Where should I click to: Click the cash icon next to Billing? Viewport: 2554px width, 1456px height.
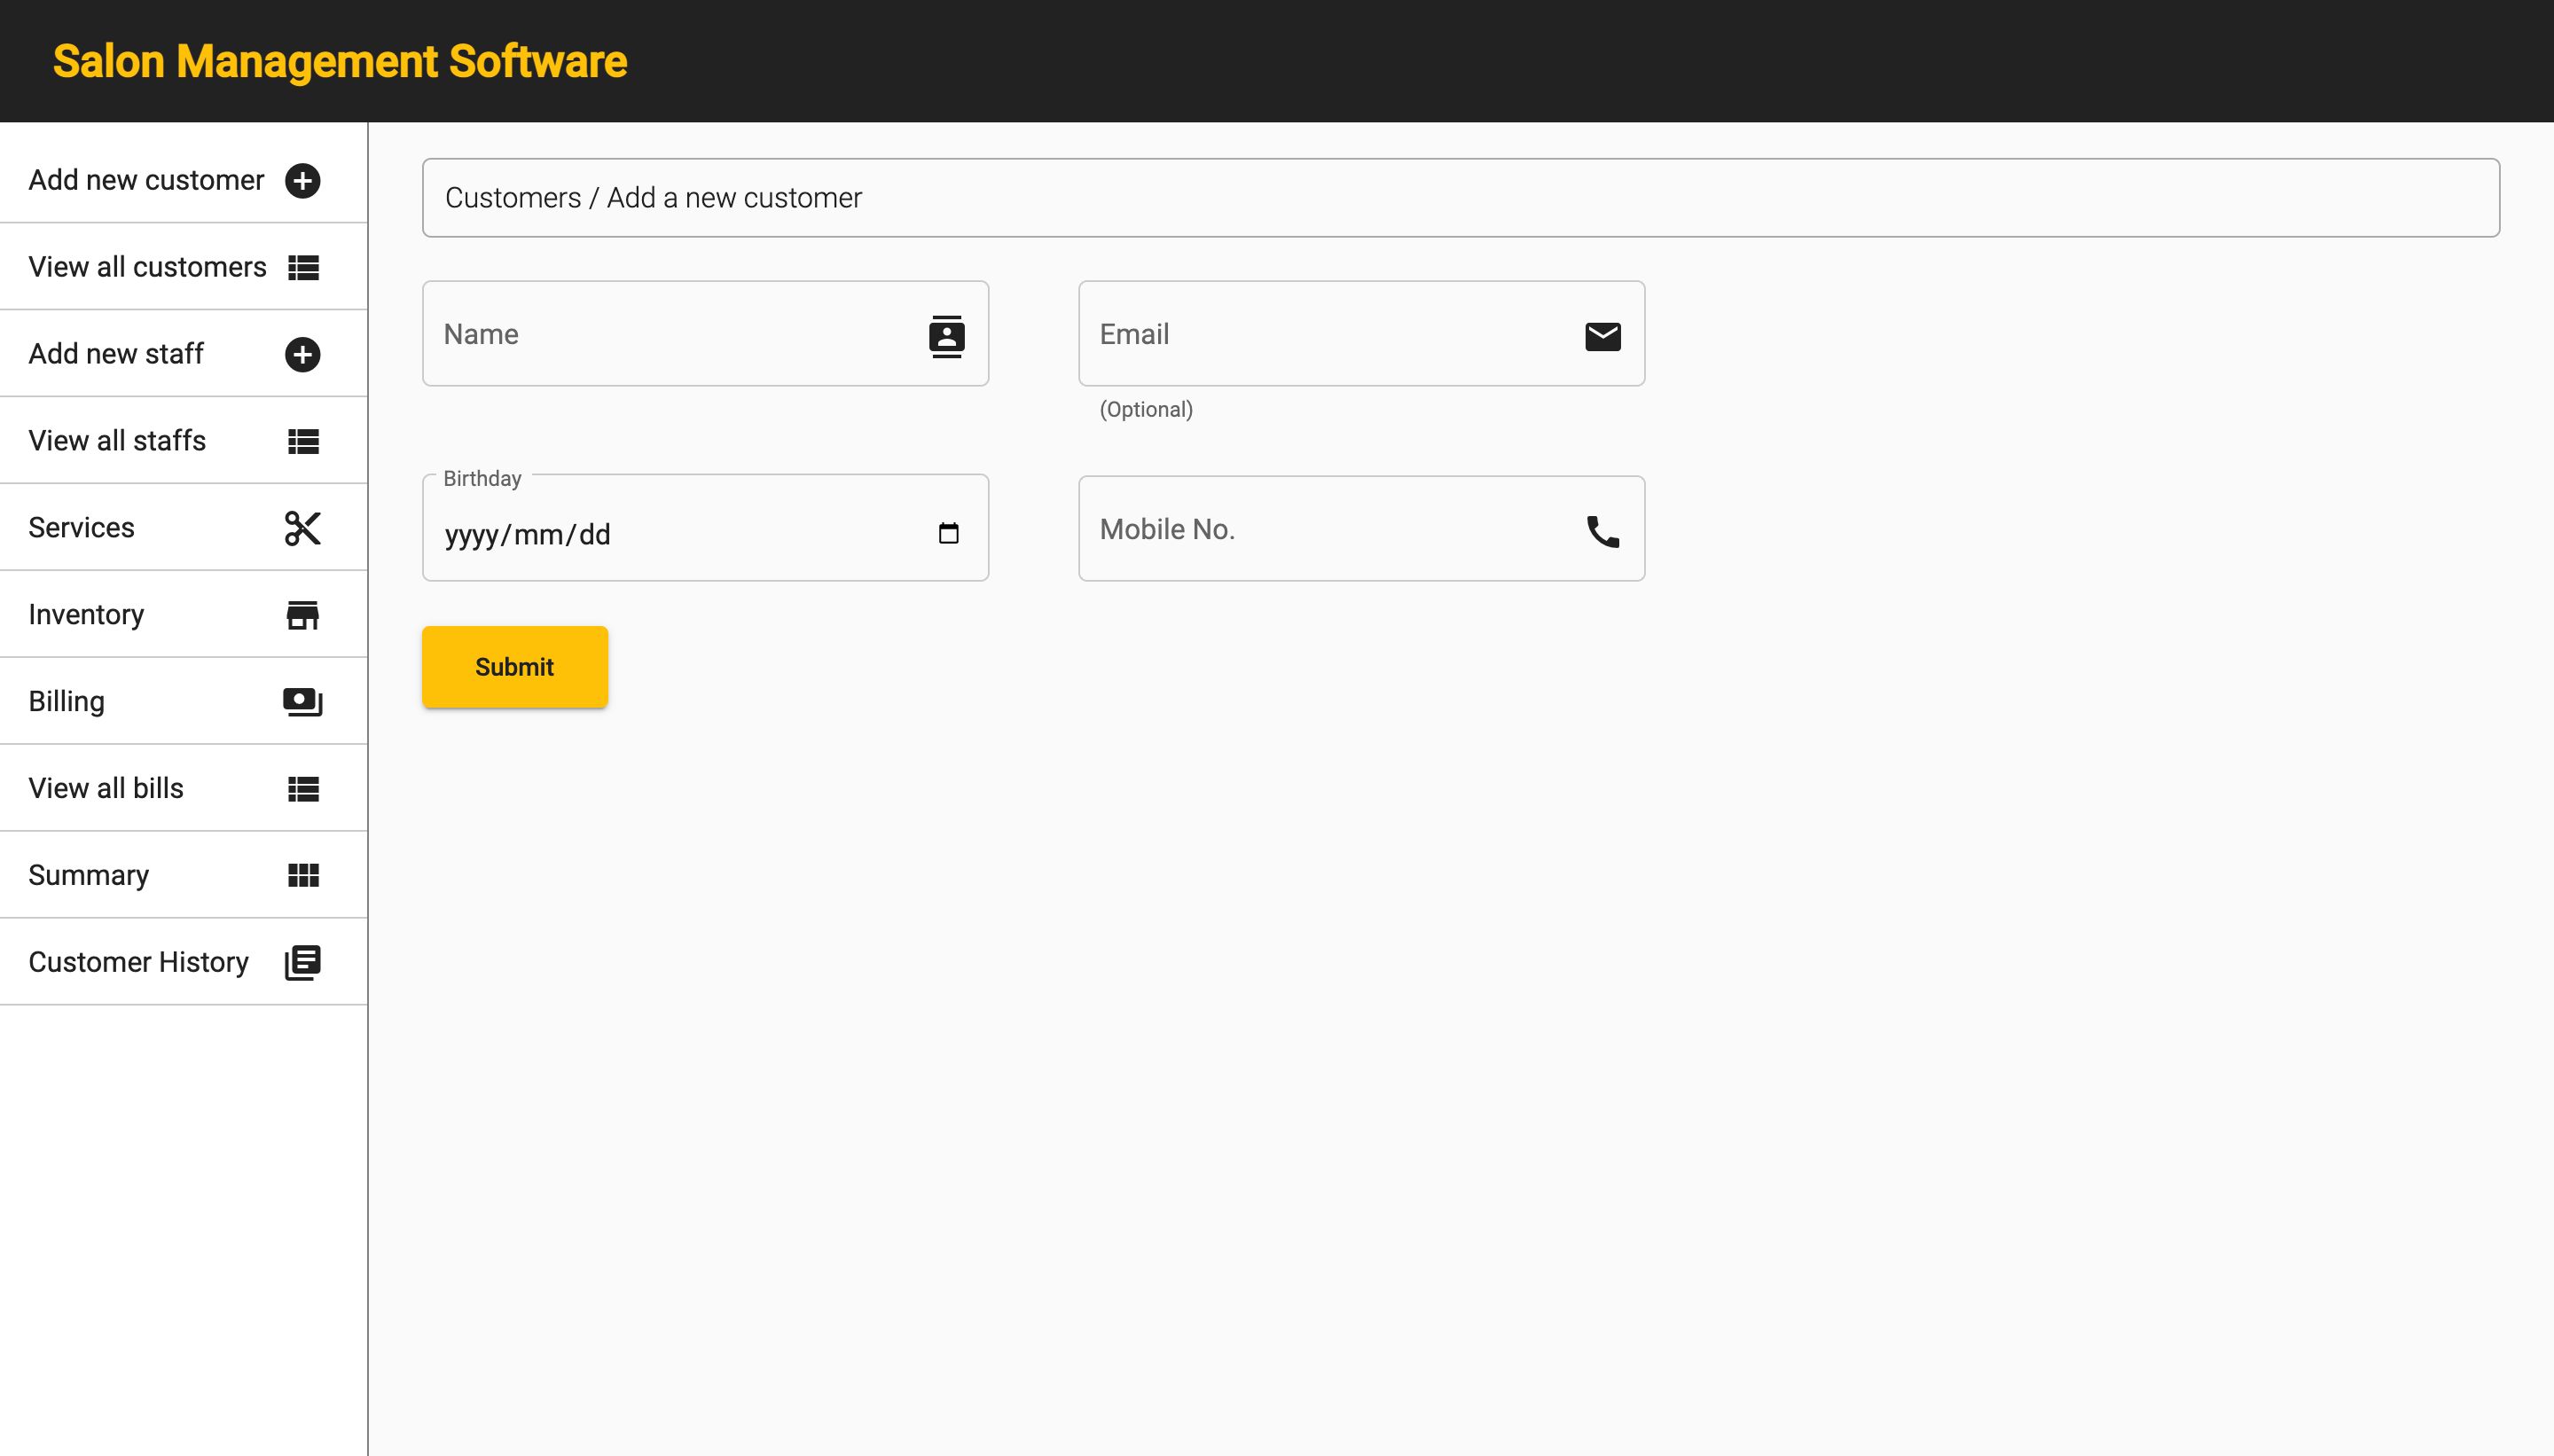coord(302,702)
